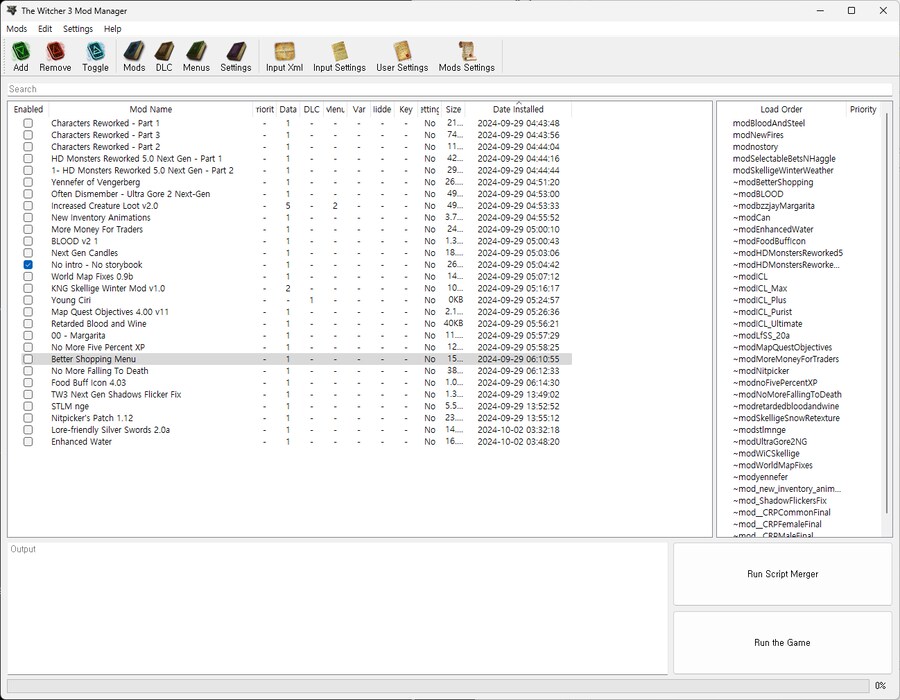Viewport: 900px width, 700px height.
Task: Select modSelectableBetsNHaggle in load order
Action: pos(784,159)
